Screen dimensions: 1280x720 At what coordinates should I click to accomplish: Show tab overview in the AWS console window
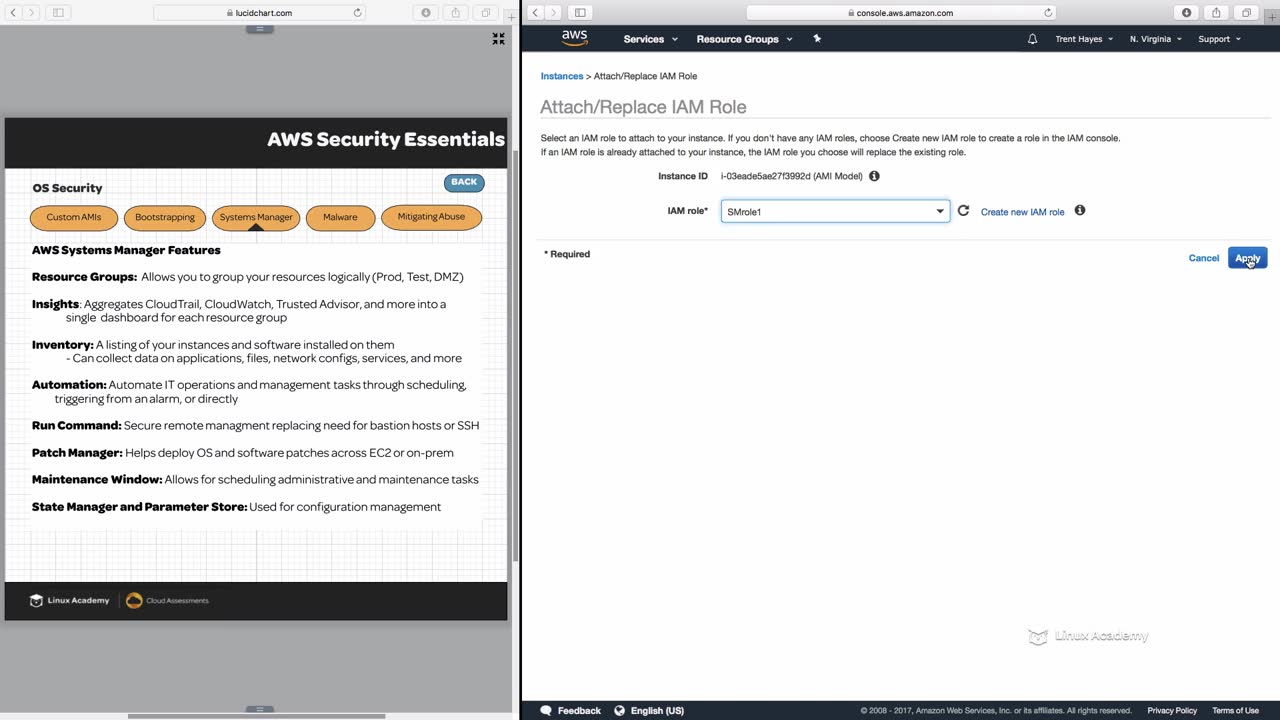[x=1246, y=13]
